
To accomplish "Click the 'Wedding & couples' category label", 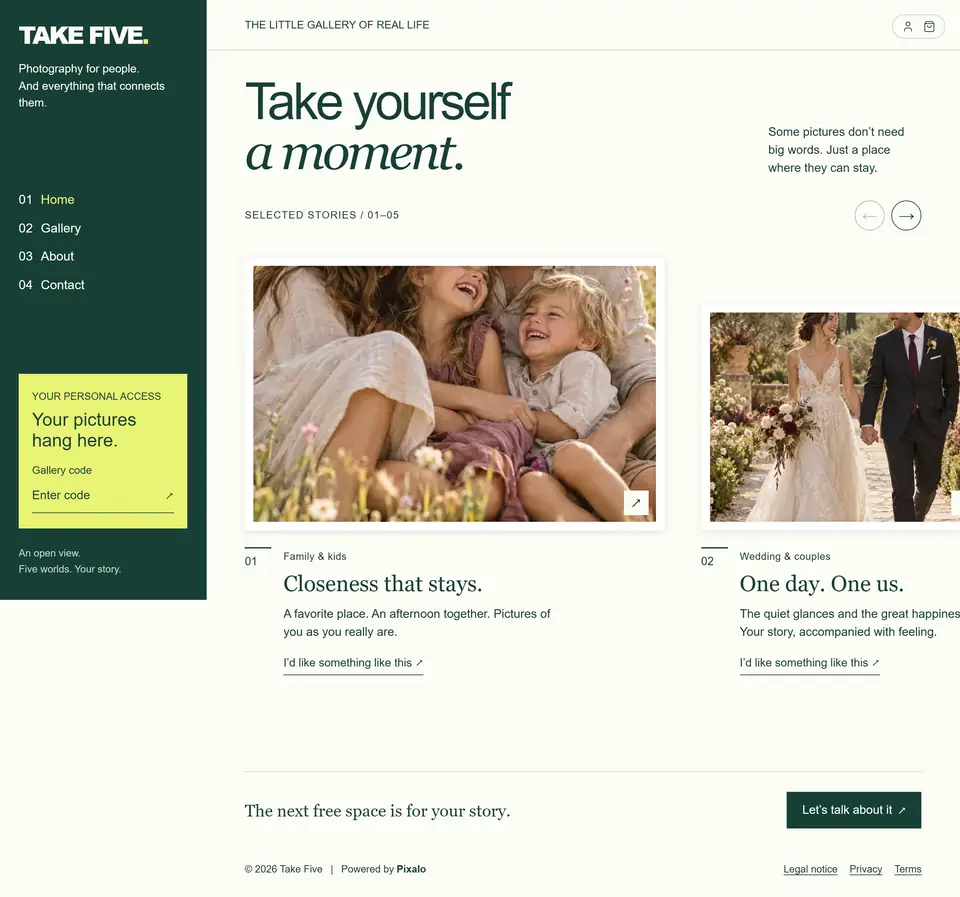I will point(785,557).
